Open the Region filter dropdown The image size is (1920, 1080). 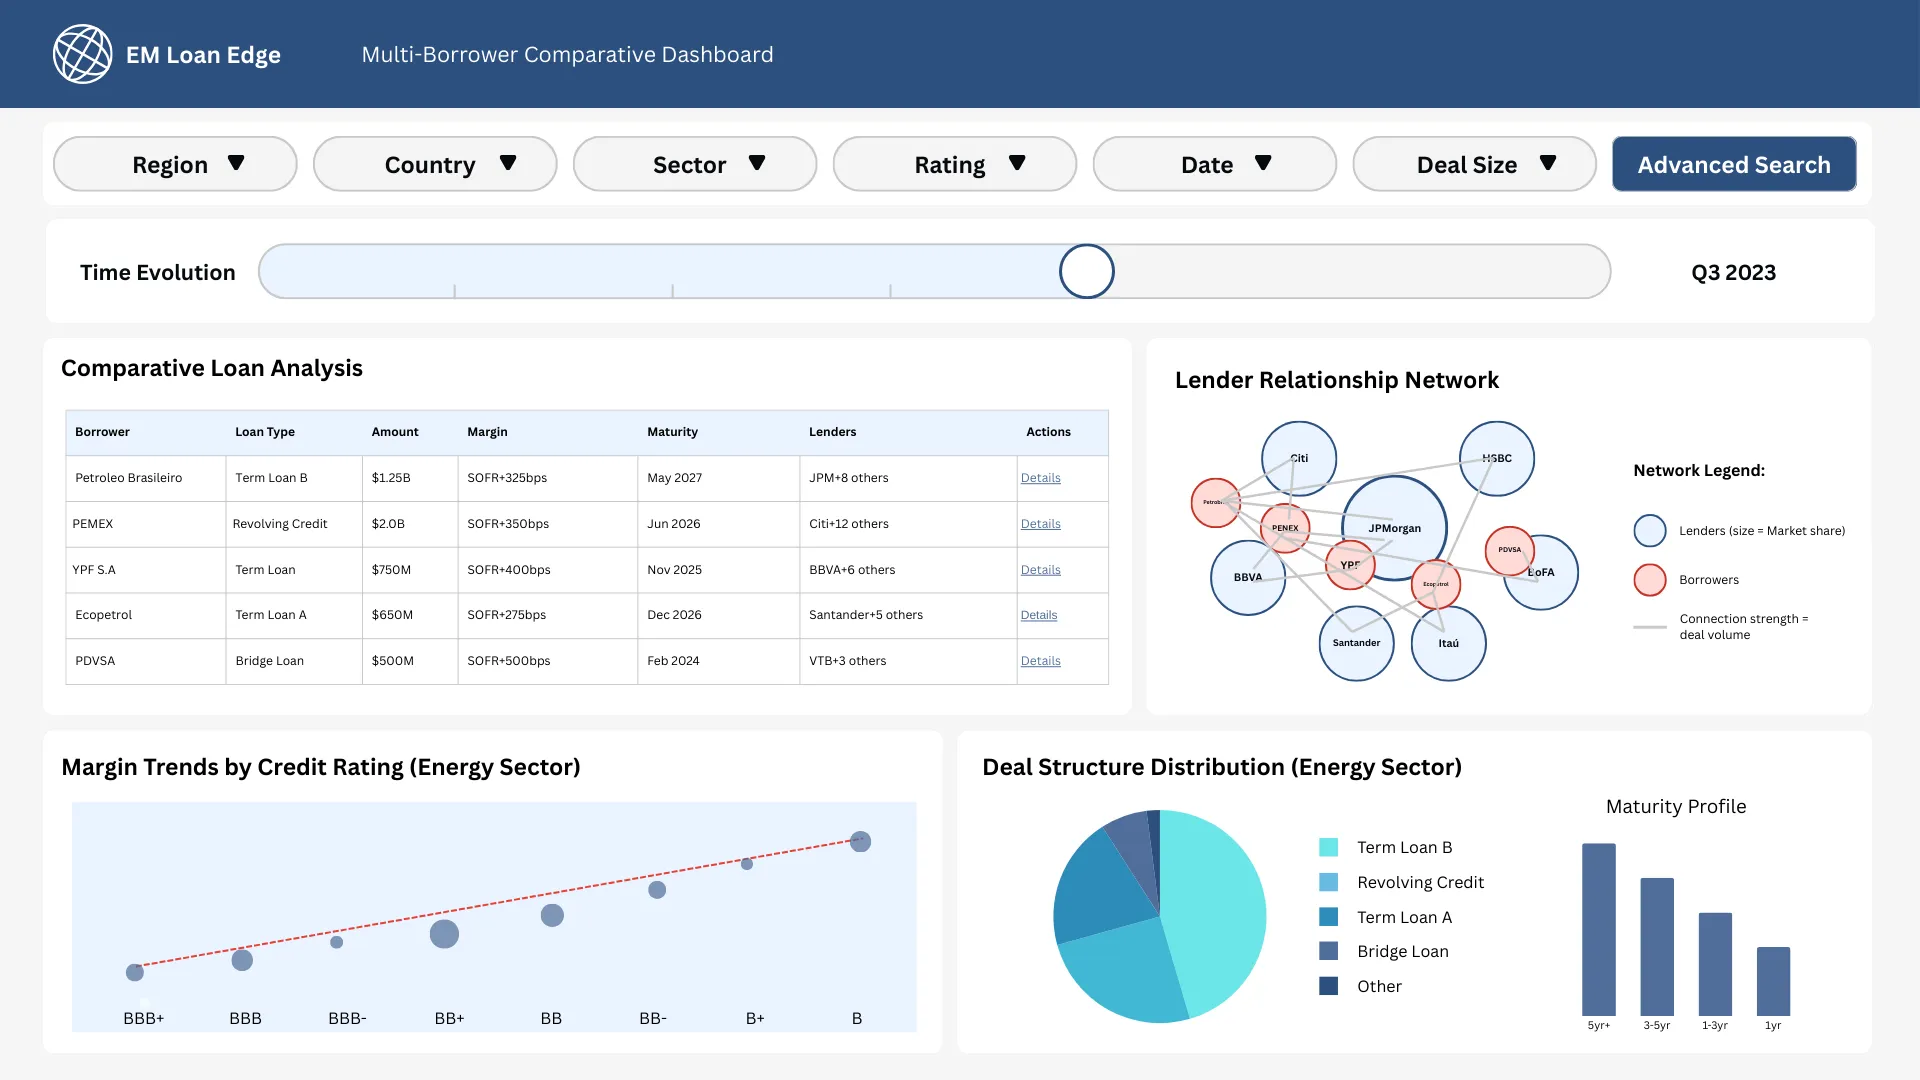coord(175,164)
